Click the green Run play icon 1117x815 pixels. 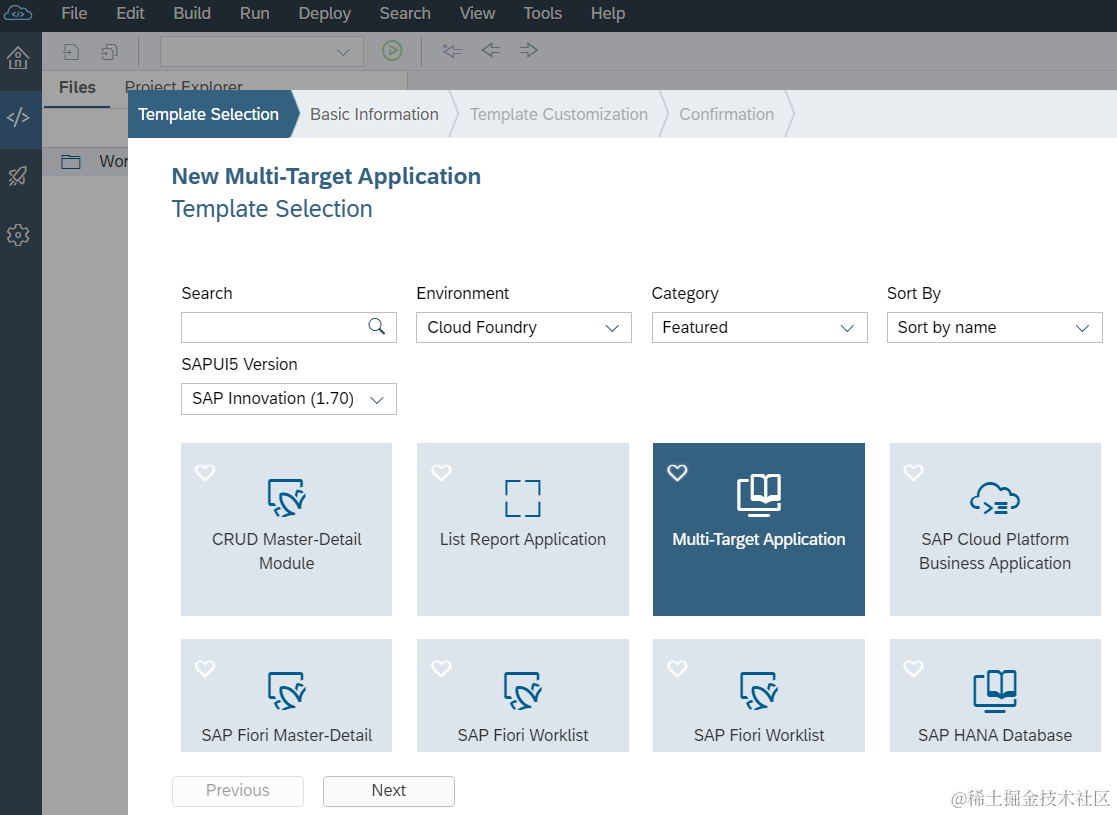pos(392,51)
